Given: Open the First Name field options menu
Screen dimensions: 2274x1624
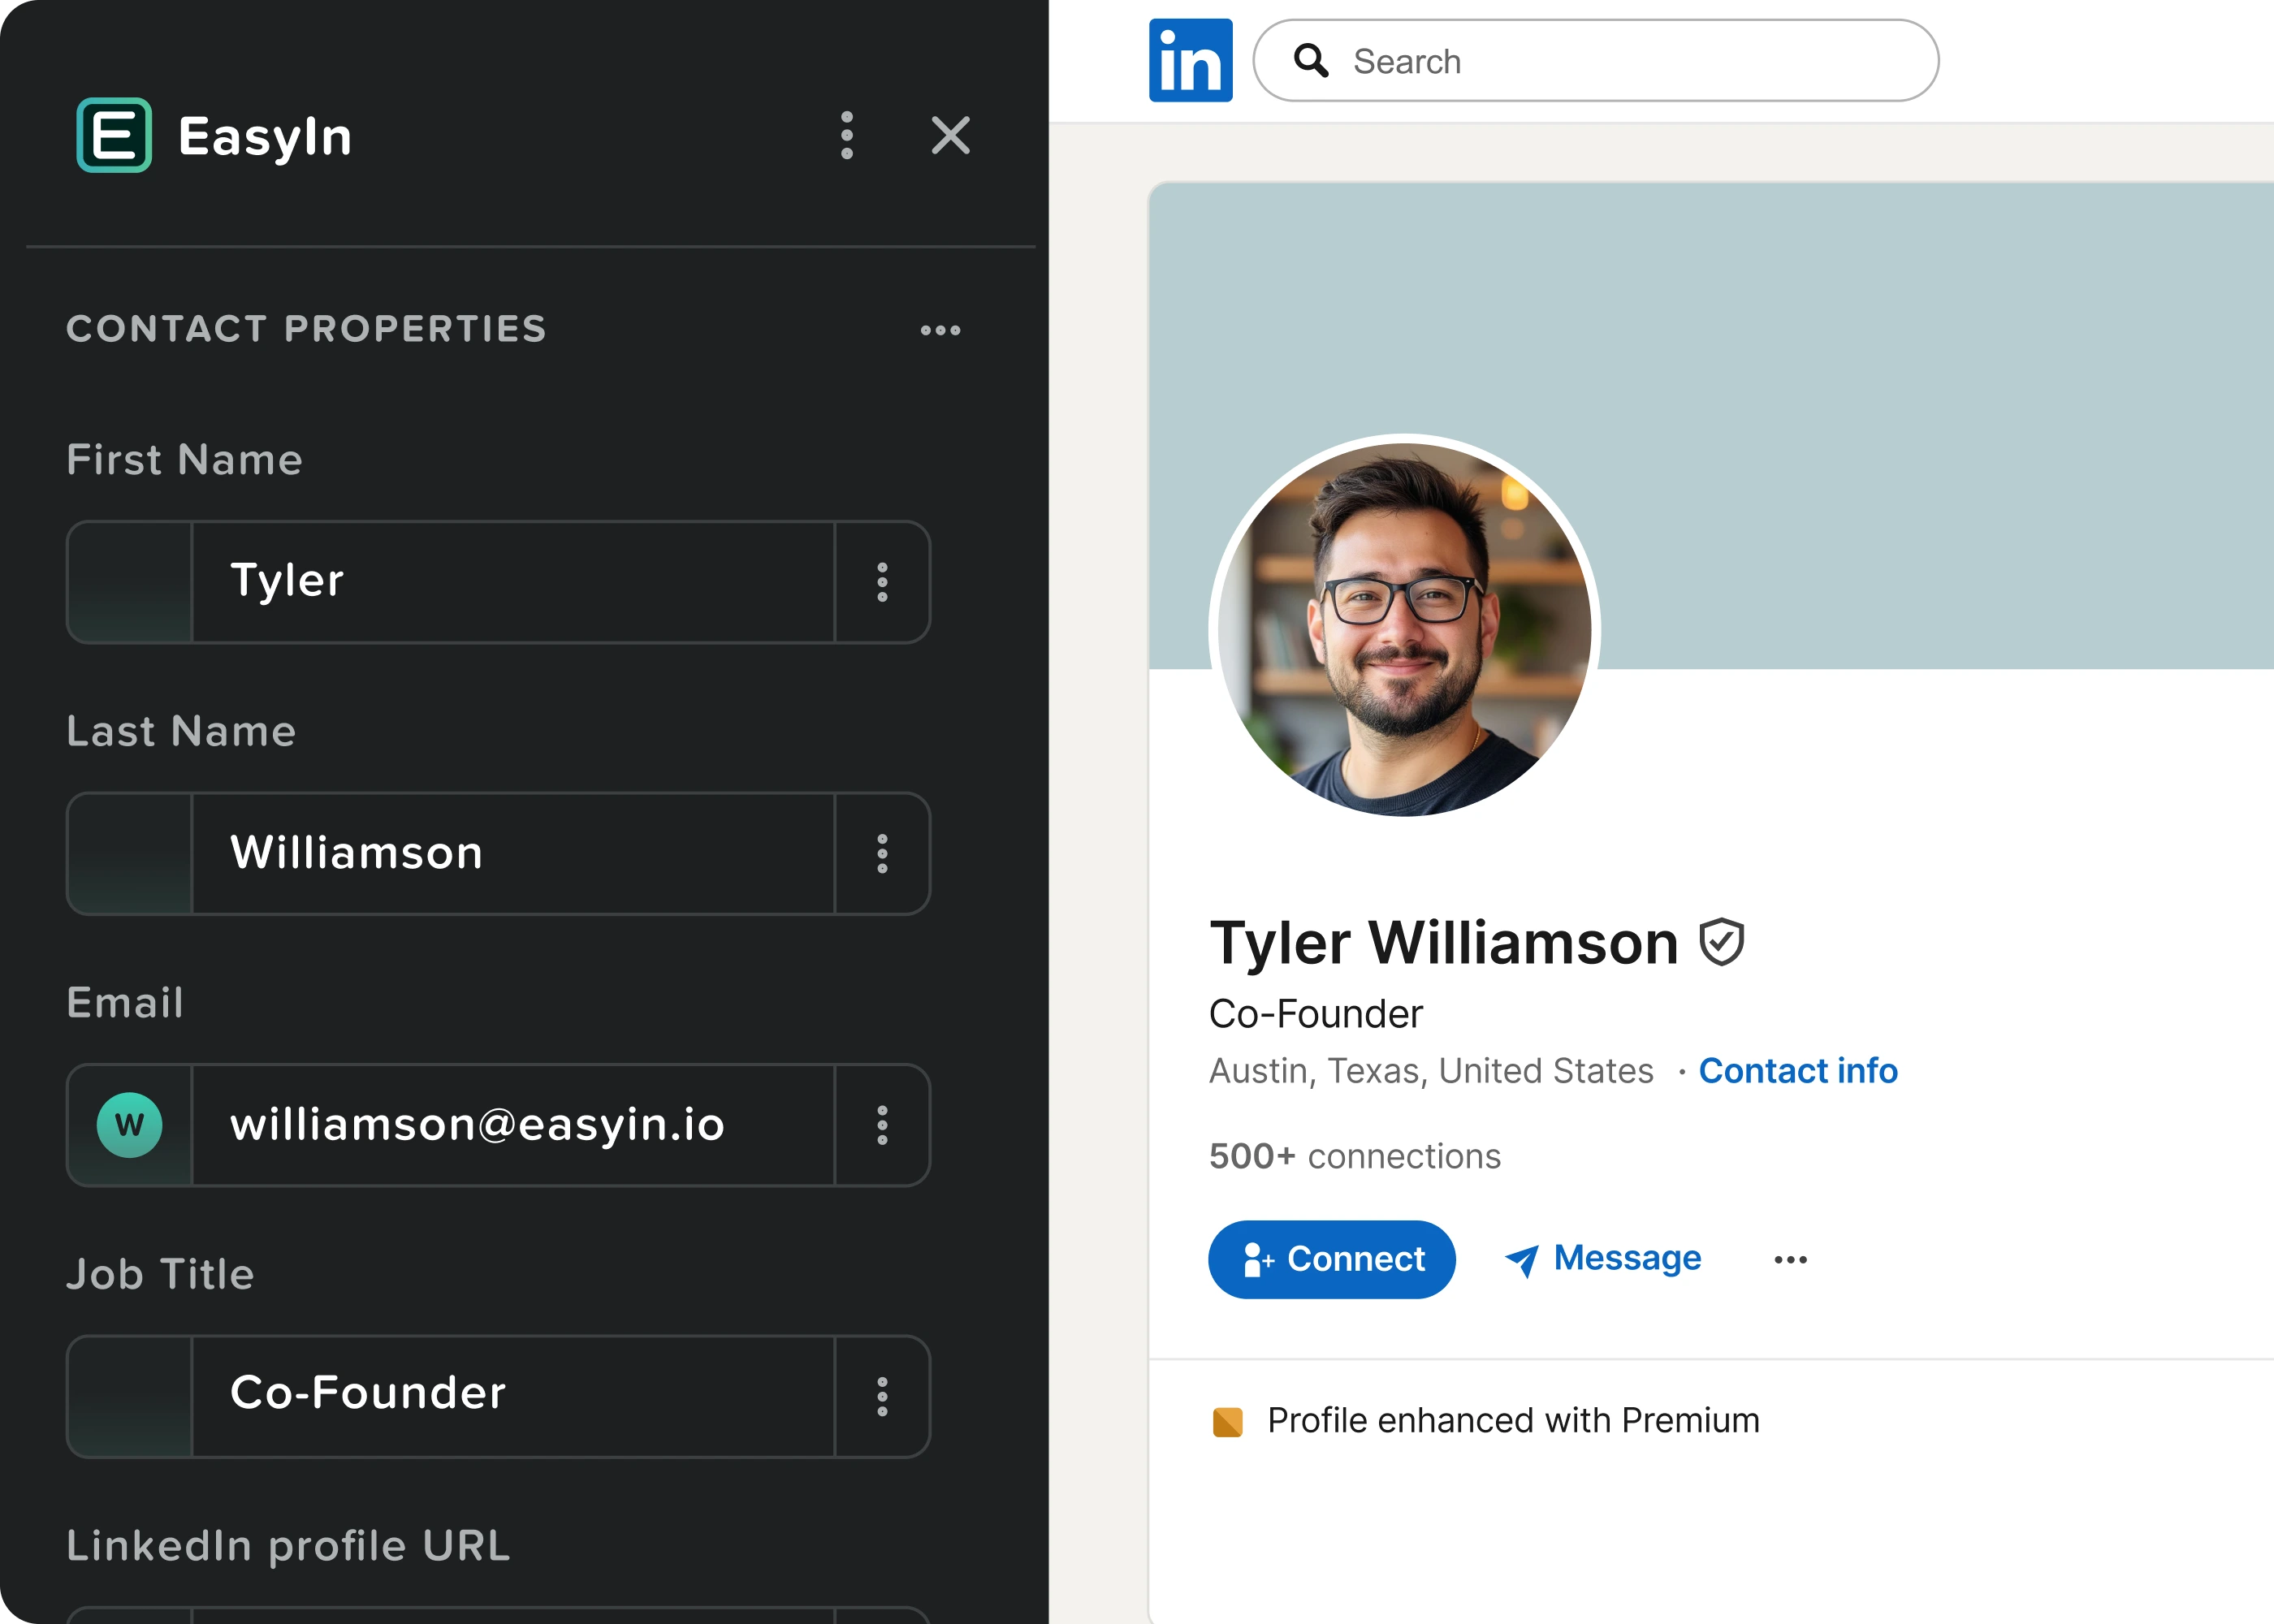Looking at the screenshot, I should click(882, 582).
